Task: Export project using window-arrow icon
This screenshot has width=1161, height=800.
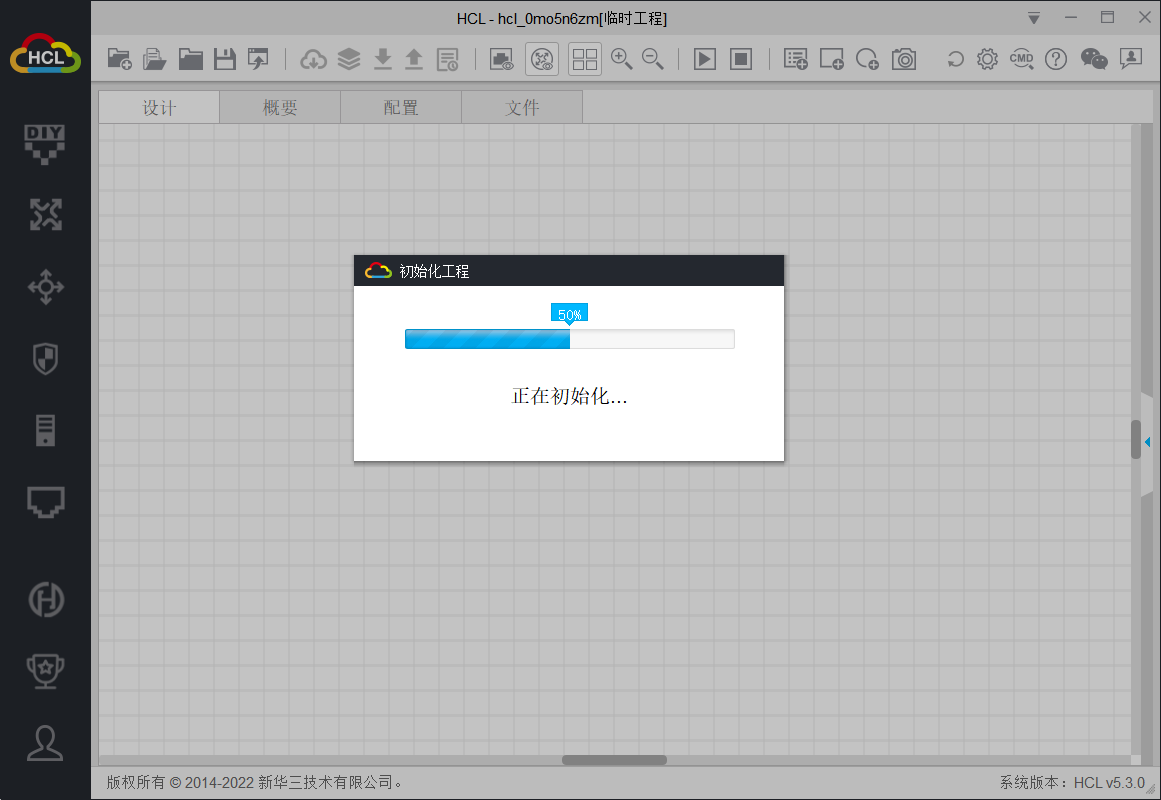Action: (x=258, y=59)
